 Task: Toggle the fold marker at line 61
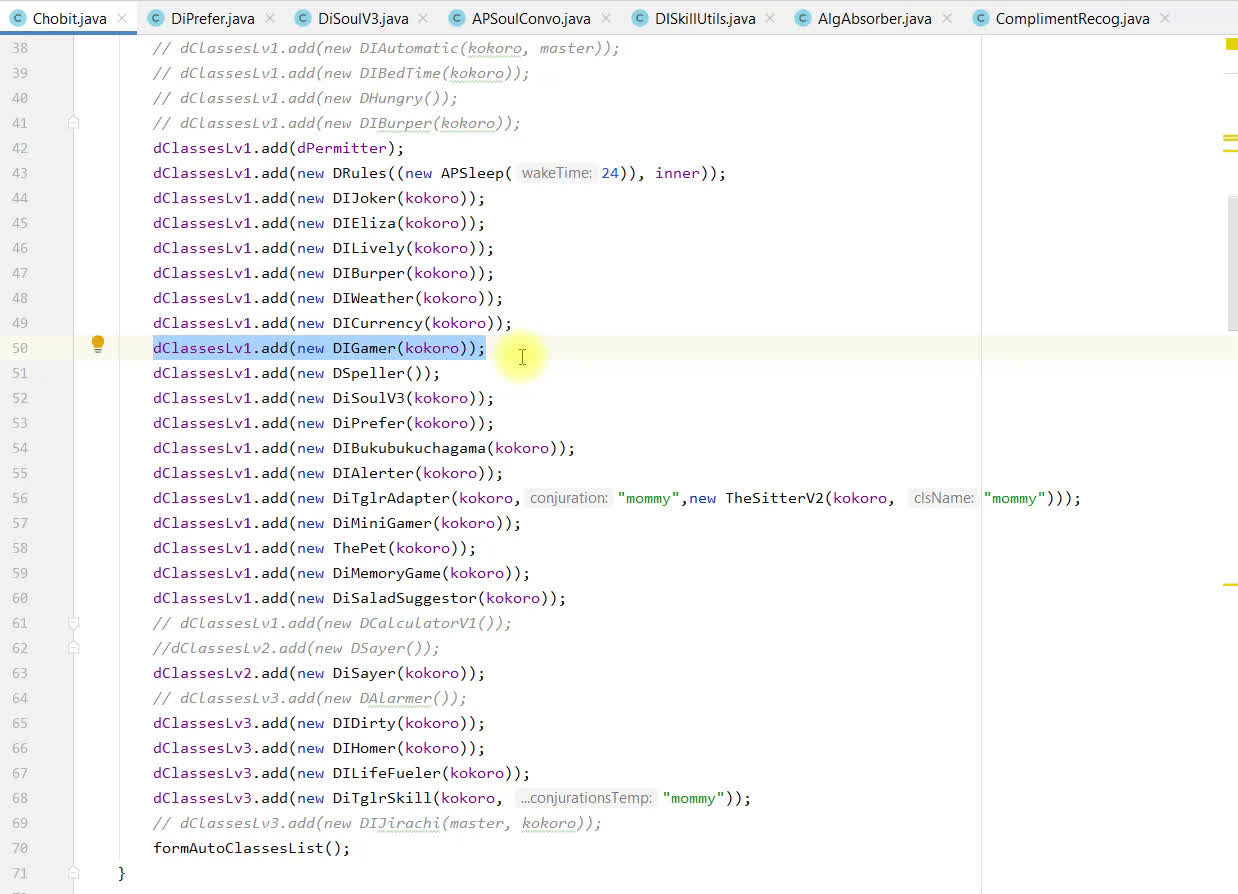tap(73, 623)
